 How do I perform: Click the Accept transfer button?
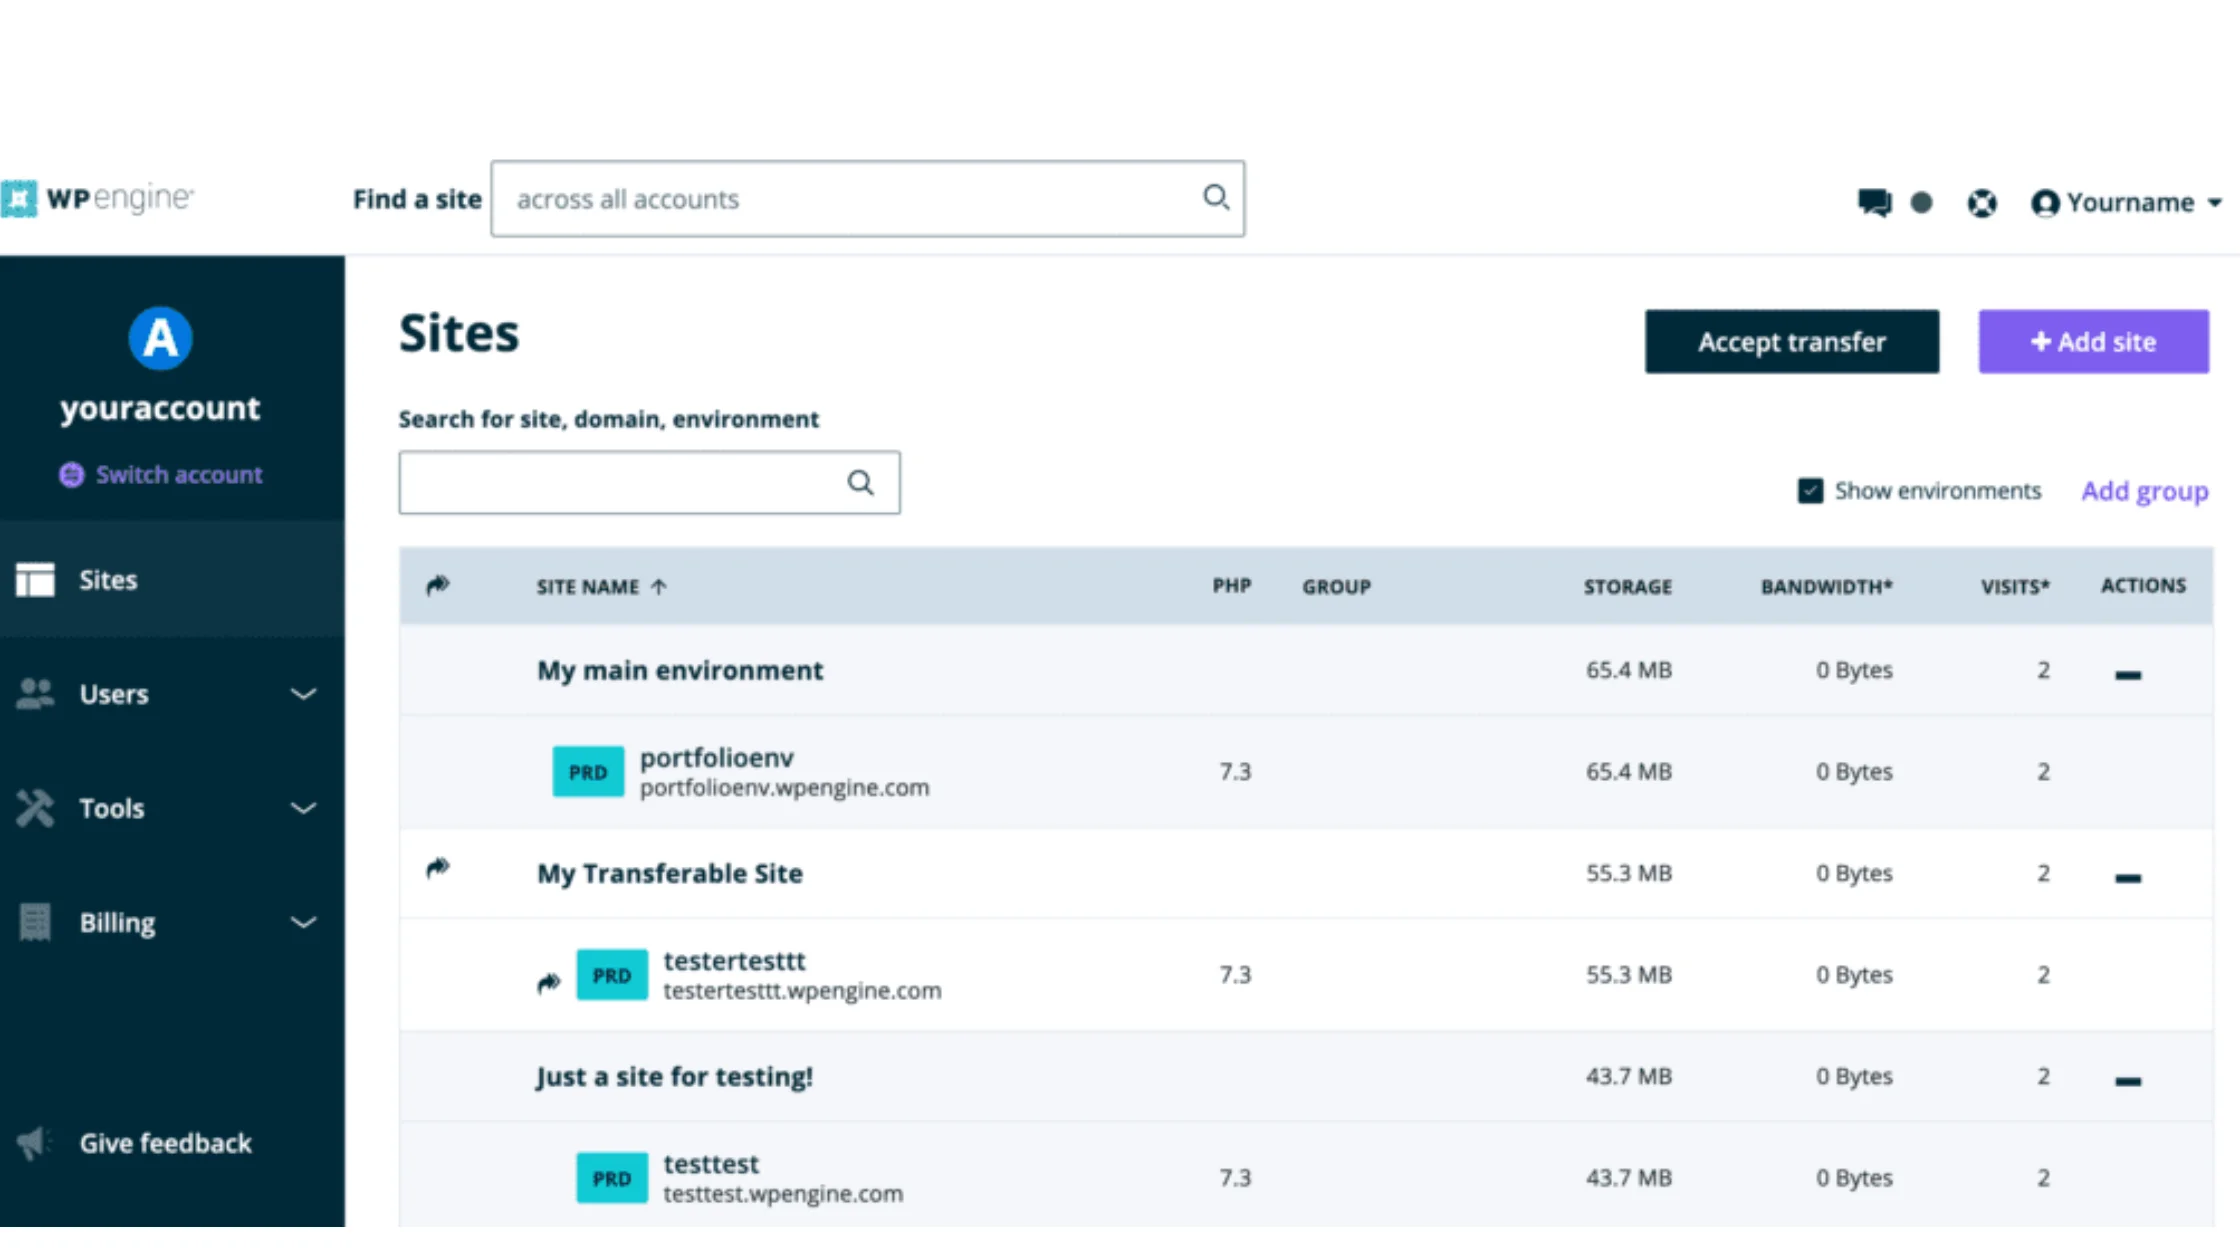(x=1791, y=341)
